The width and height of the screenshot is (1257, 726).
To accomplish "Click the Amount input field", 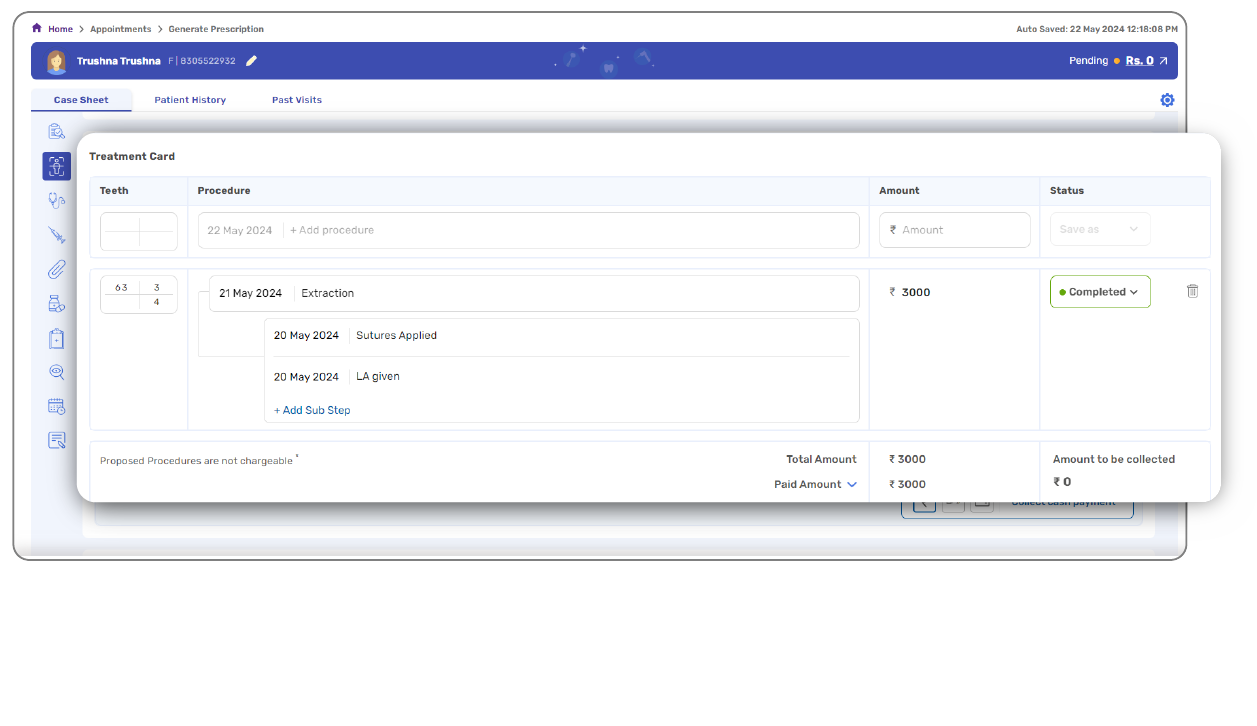I will pyautogui.click(x=955, y=230).
